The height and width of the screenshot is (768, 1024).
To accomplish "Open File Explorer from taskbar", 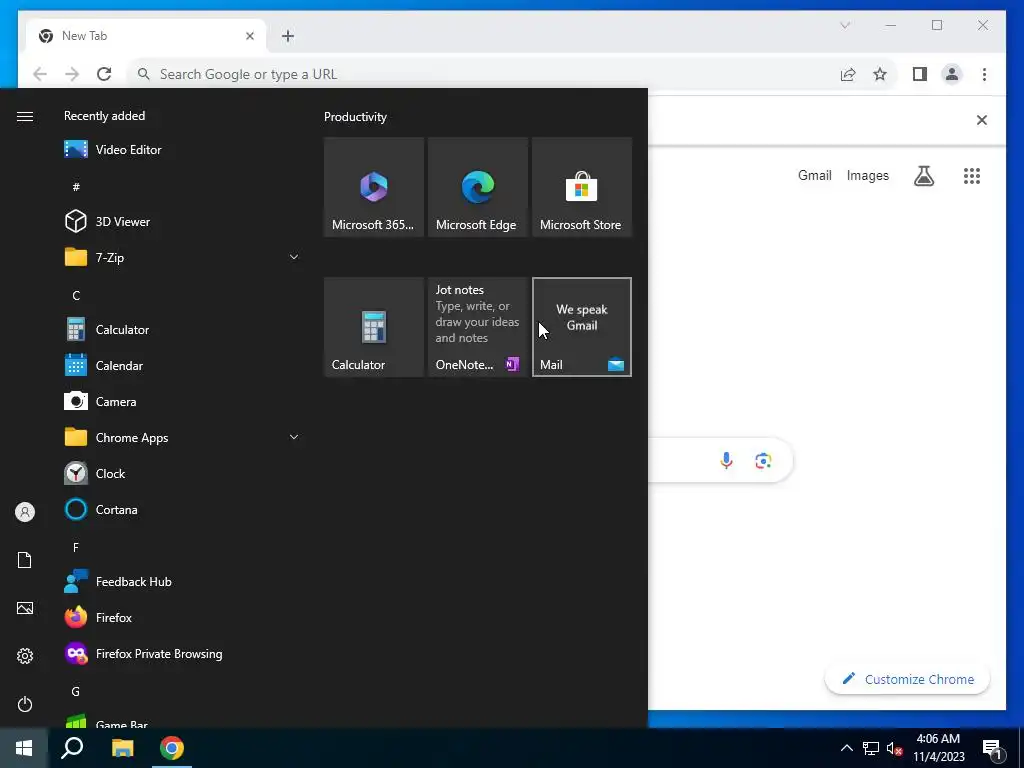I will pos(122,748).
